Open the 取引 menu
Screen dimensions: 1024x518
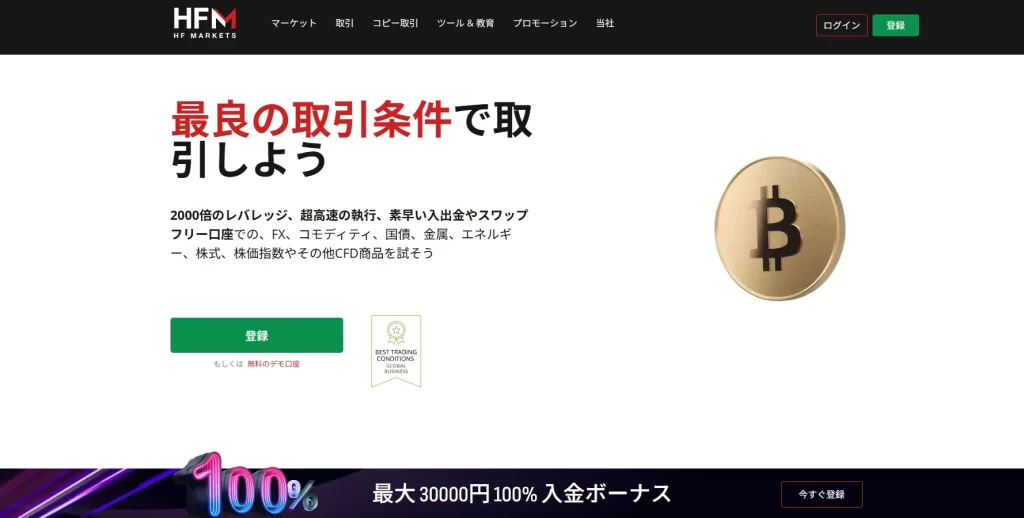click(344, 24)
